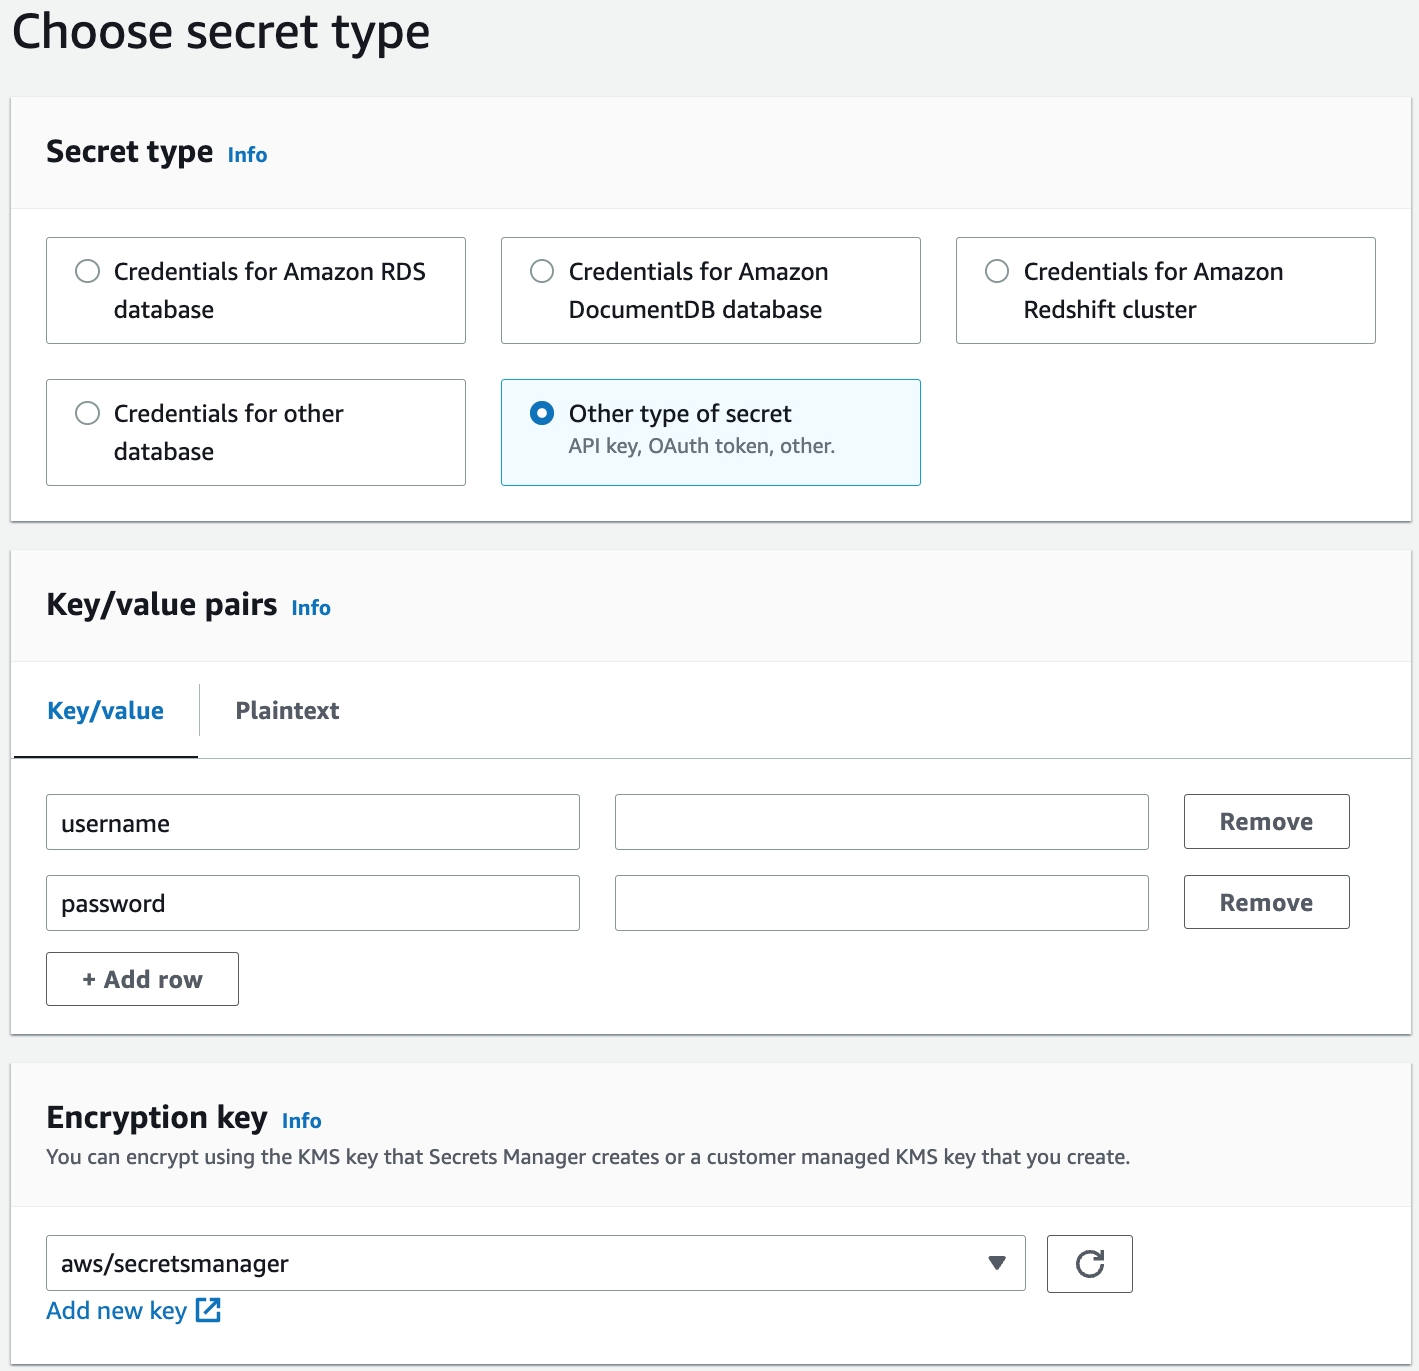Select Credentials for Amazon DocumentDB database option

click(x=542, y=271)
